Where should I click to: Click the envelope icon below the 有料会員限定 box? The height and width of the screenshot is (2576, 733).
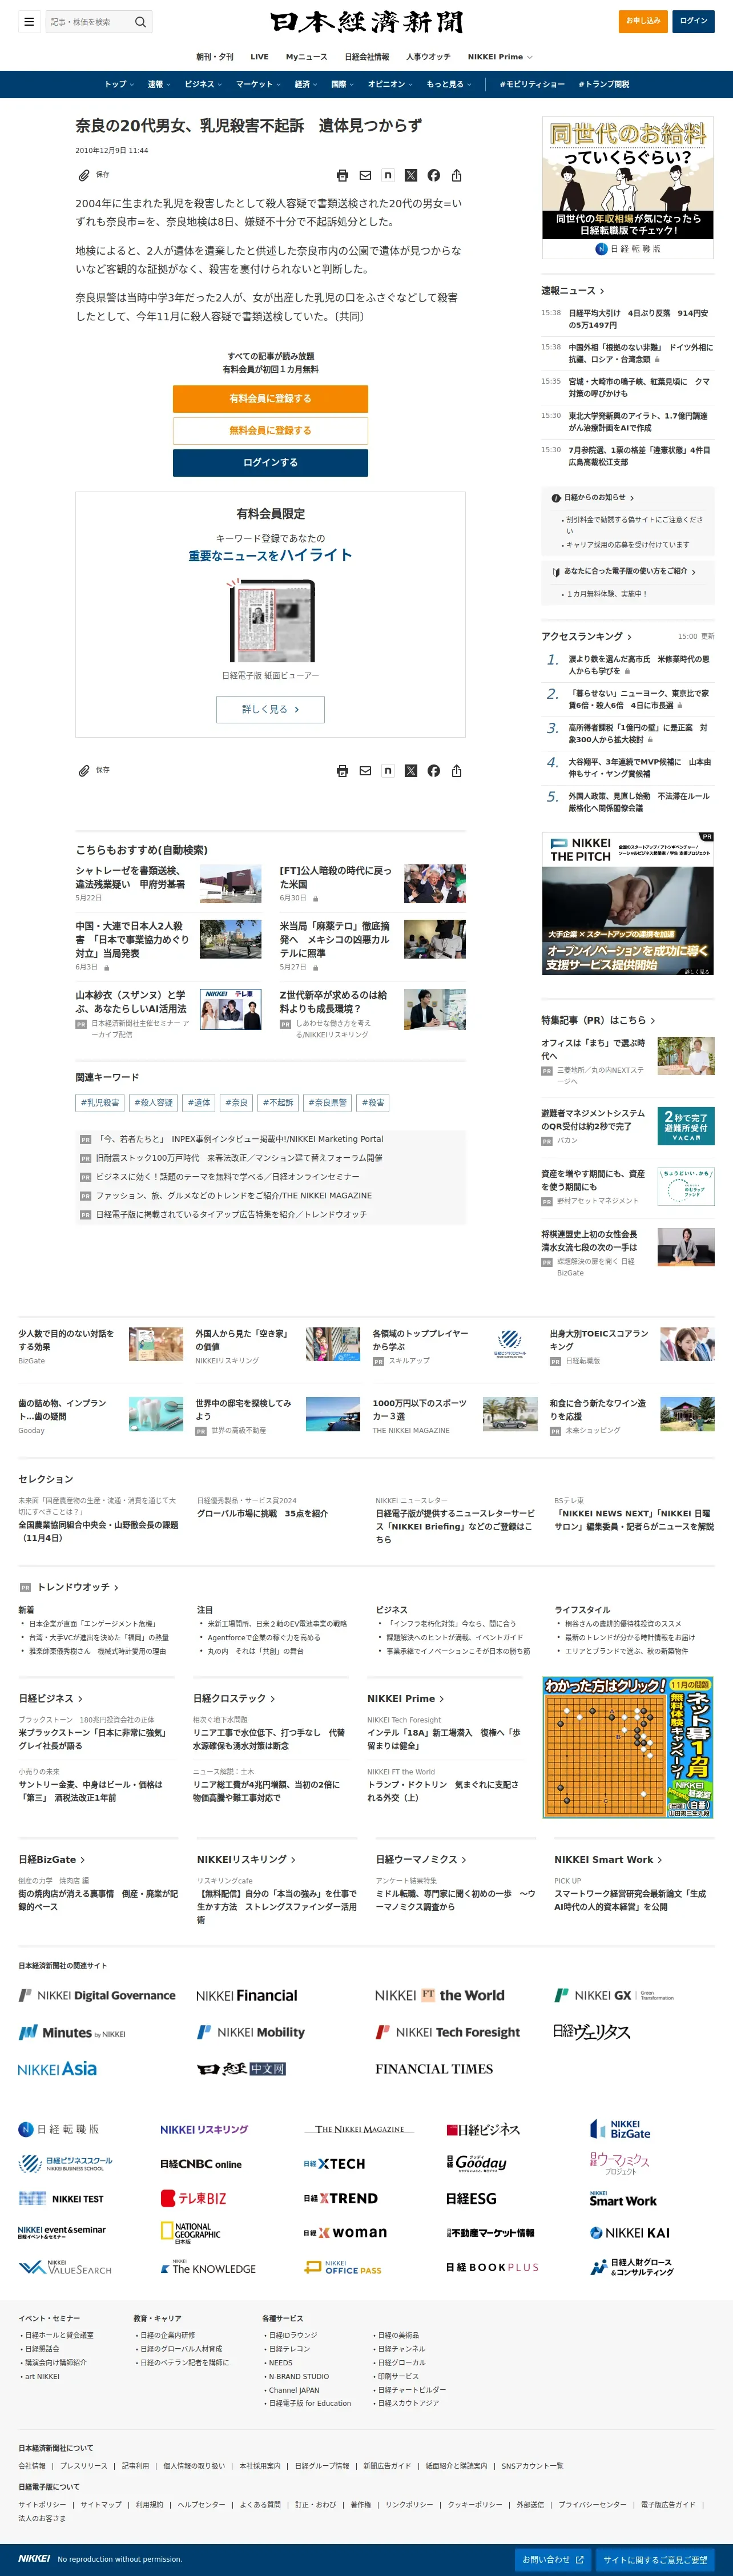coord(365,770)
